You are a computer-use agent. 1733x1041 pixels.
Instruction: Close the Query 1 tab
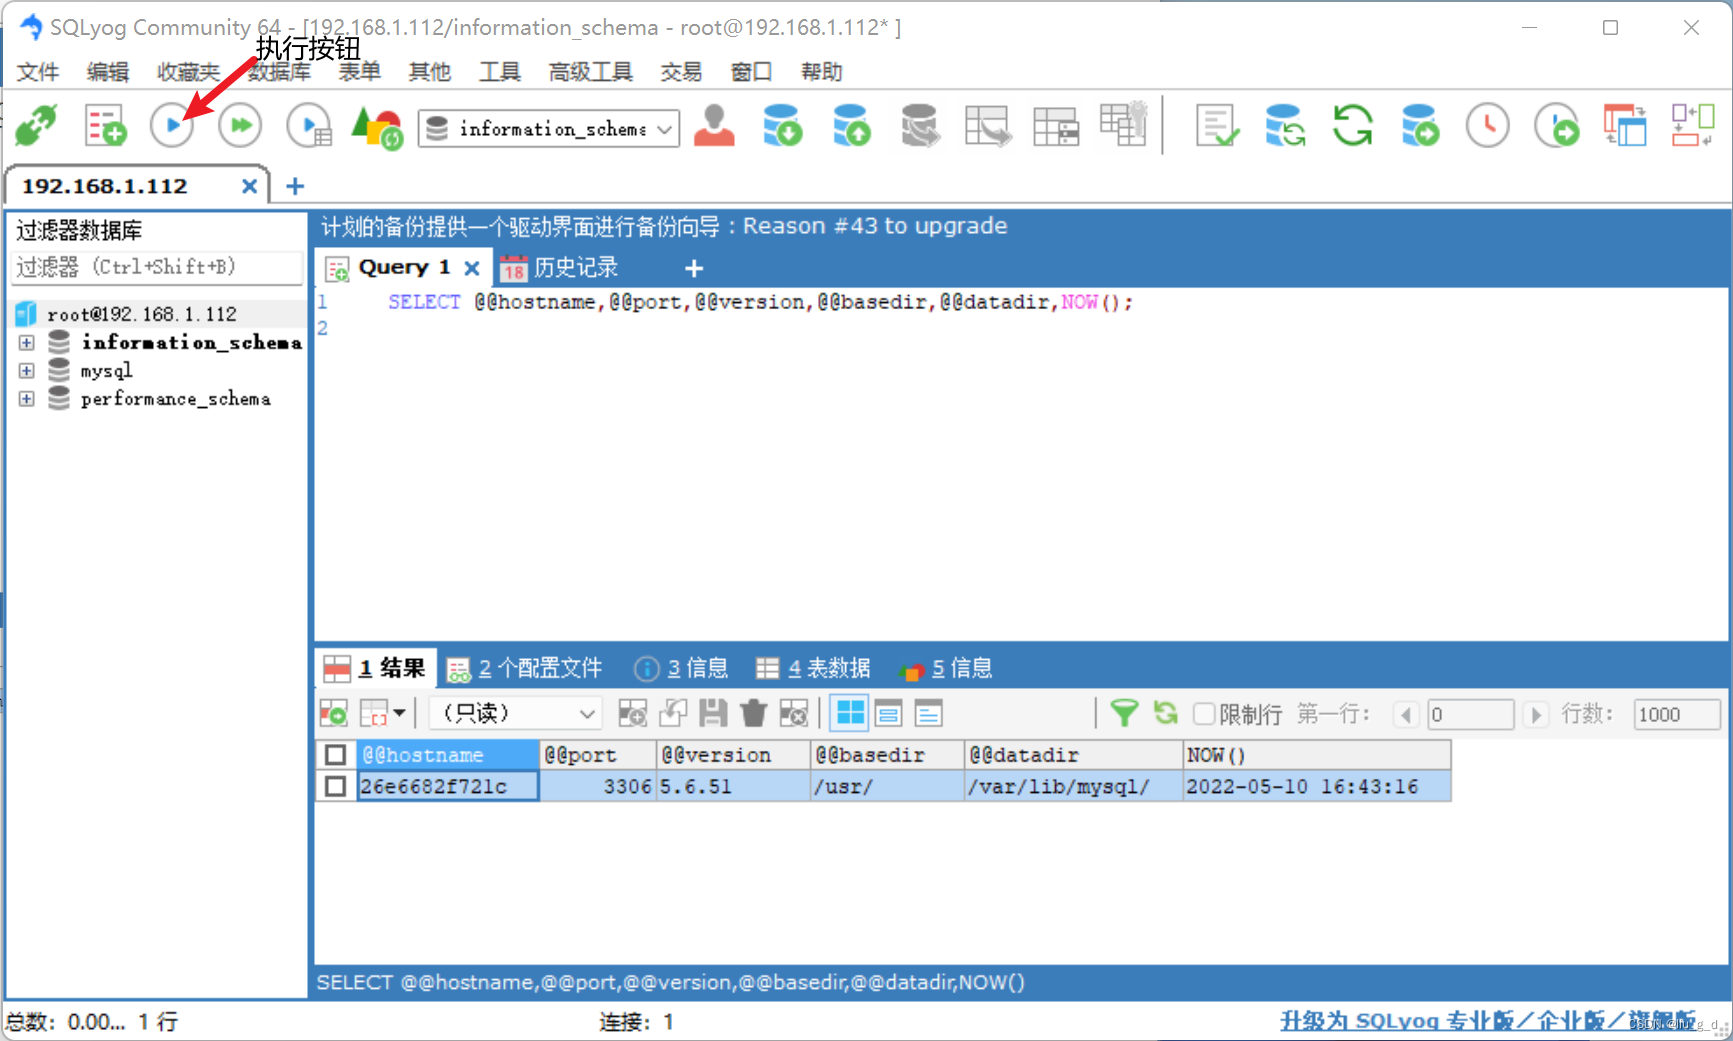click(472, 268)
